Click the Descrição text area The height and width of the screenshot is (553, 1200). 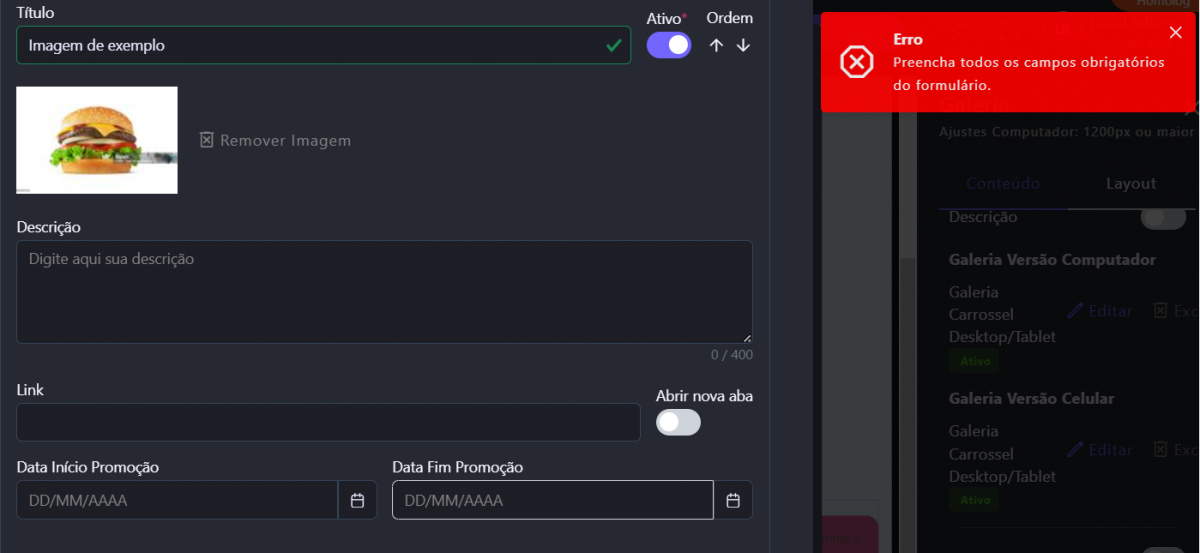tap(384, 292)
